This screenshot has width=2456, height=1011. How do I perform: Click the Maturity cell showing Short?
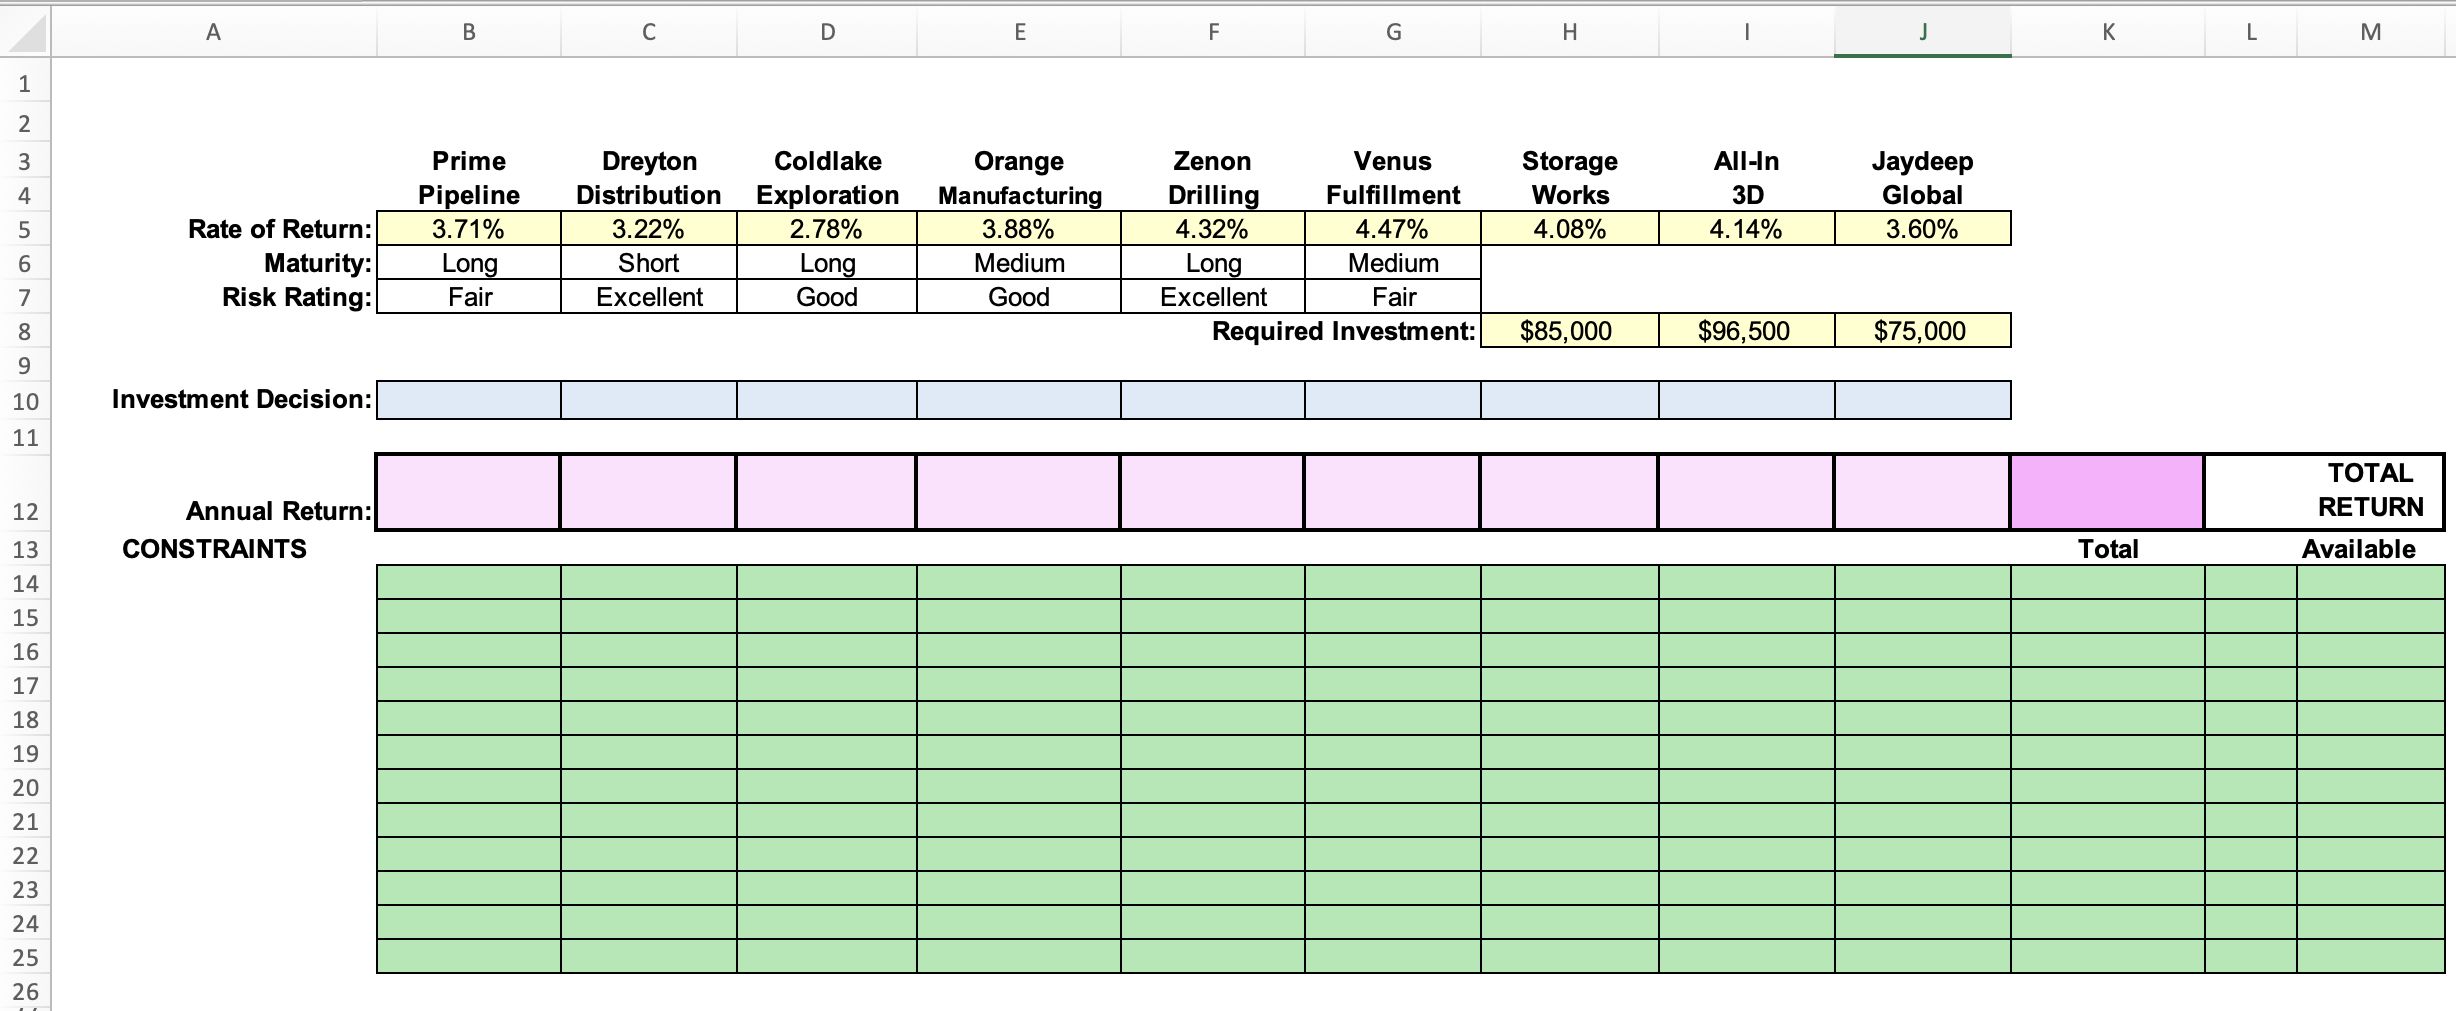tap(648, 263)
